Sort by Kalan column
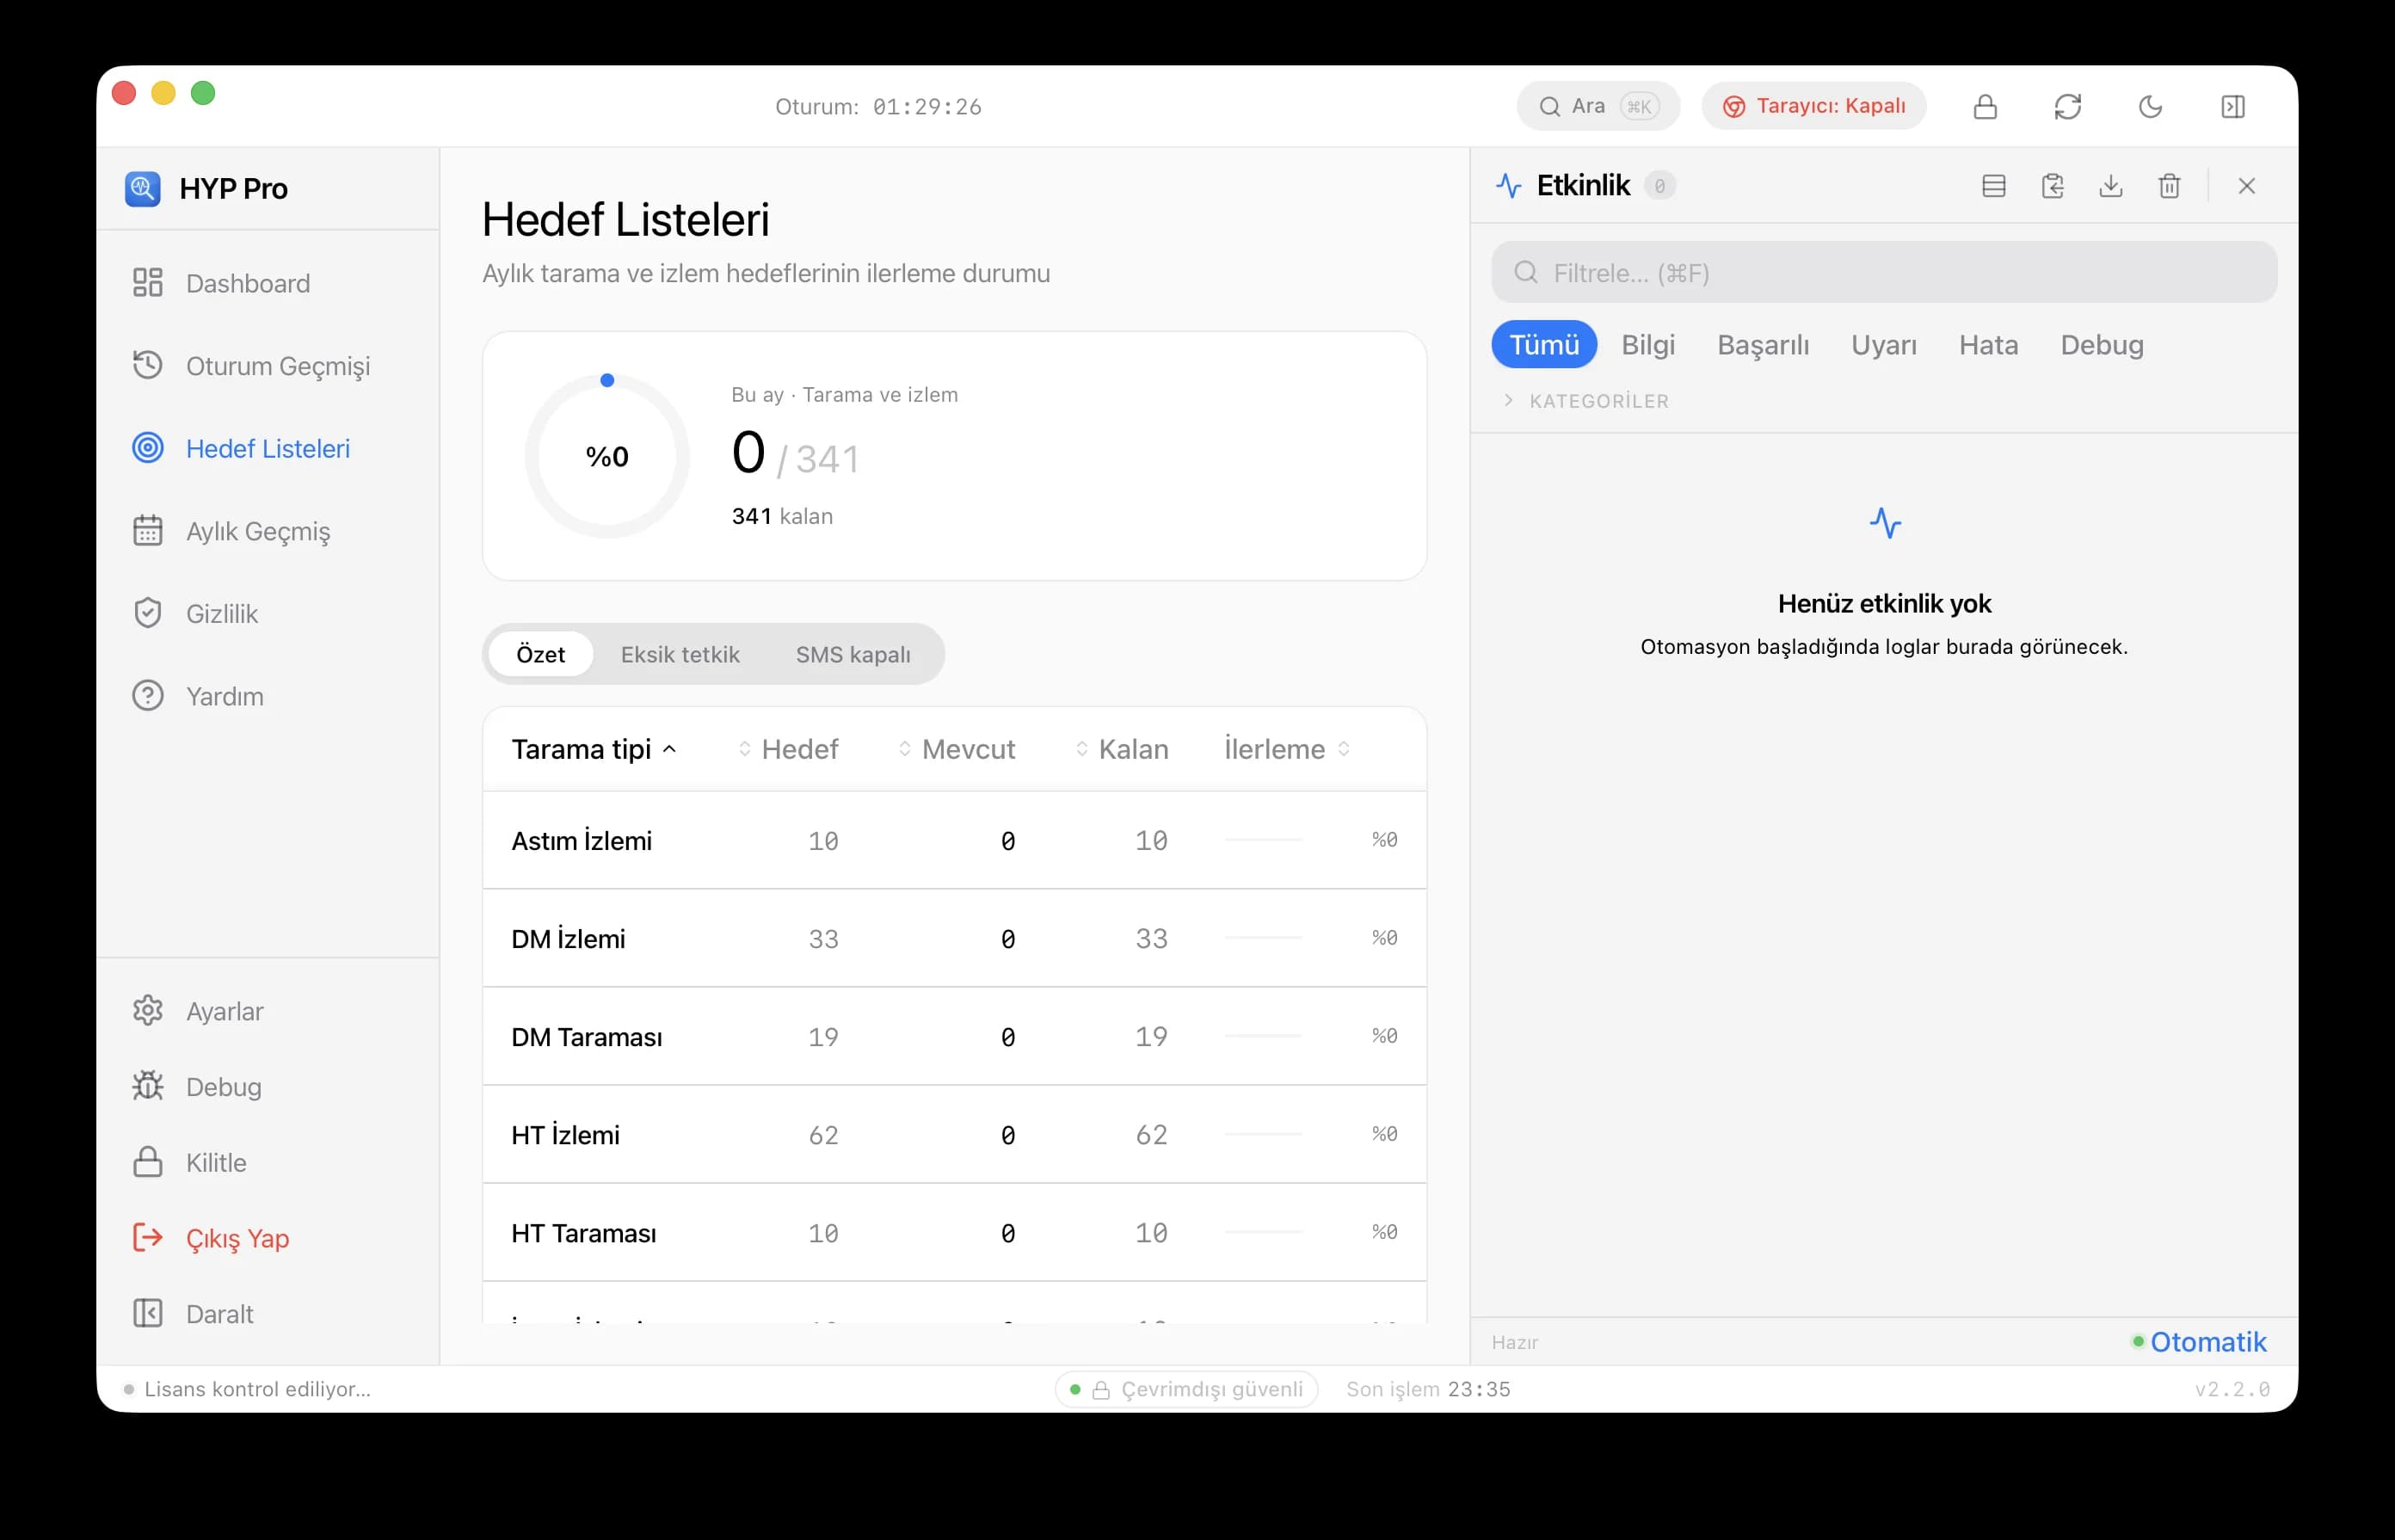 [1122, 749]
